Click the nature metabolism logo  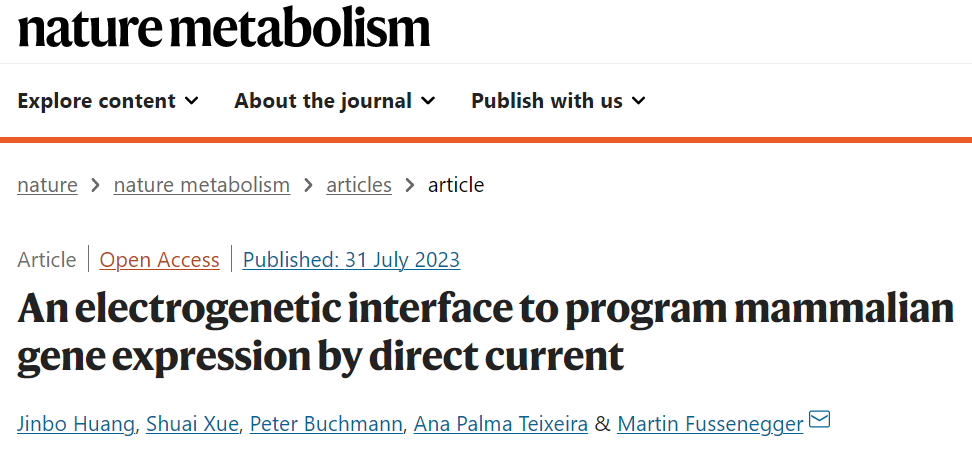pos(224,28)
